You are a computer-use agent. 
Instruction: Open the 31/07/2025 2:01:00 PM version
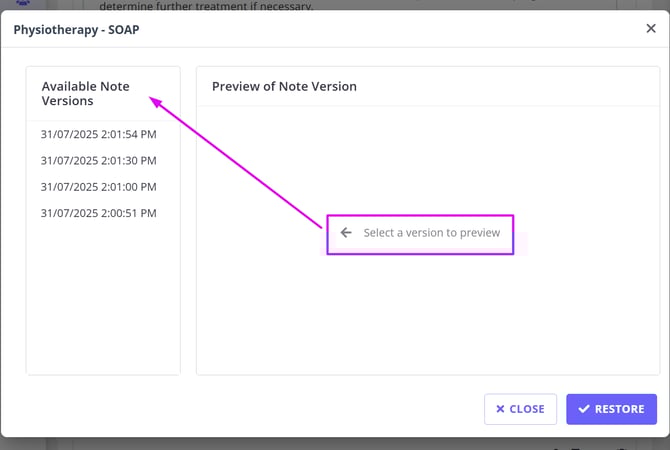point(98,187)
